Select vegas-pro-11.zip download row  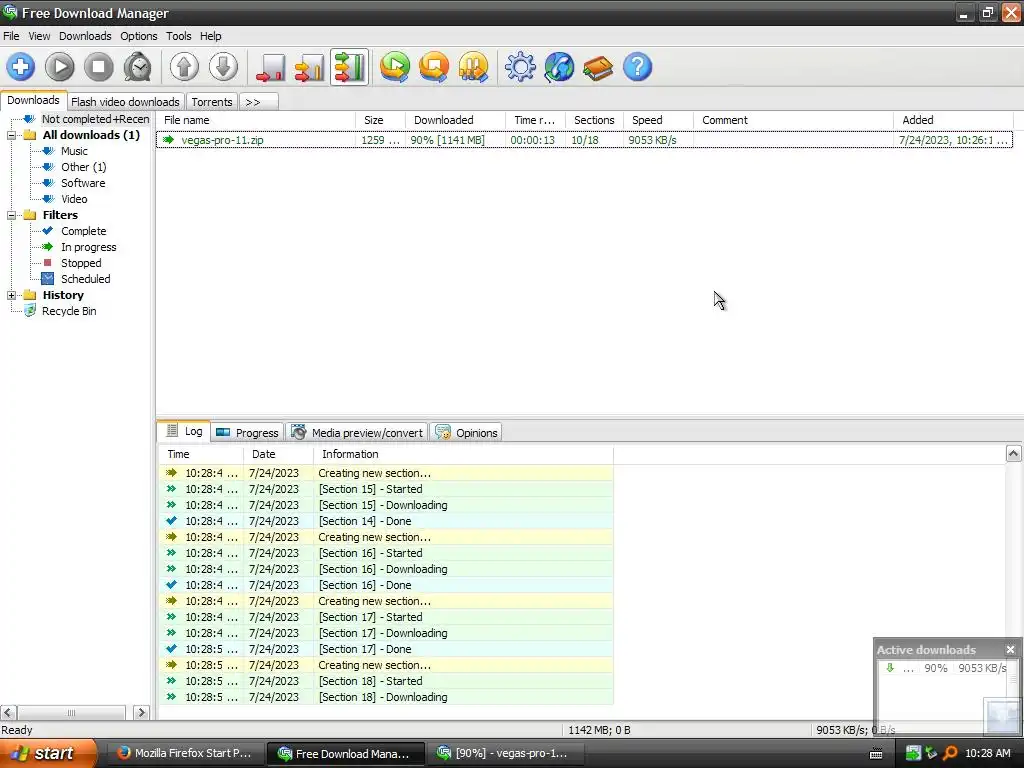pos(584,140)
